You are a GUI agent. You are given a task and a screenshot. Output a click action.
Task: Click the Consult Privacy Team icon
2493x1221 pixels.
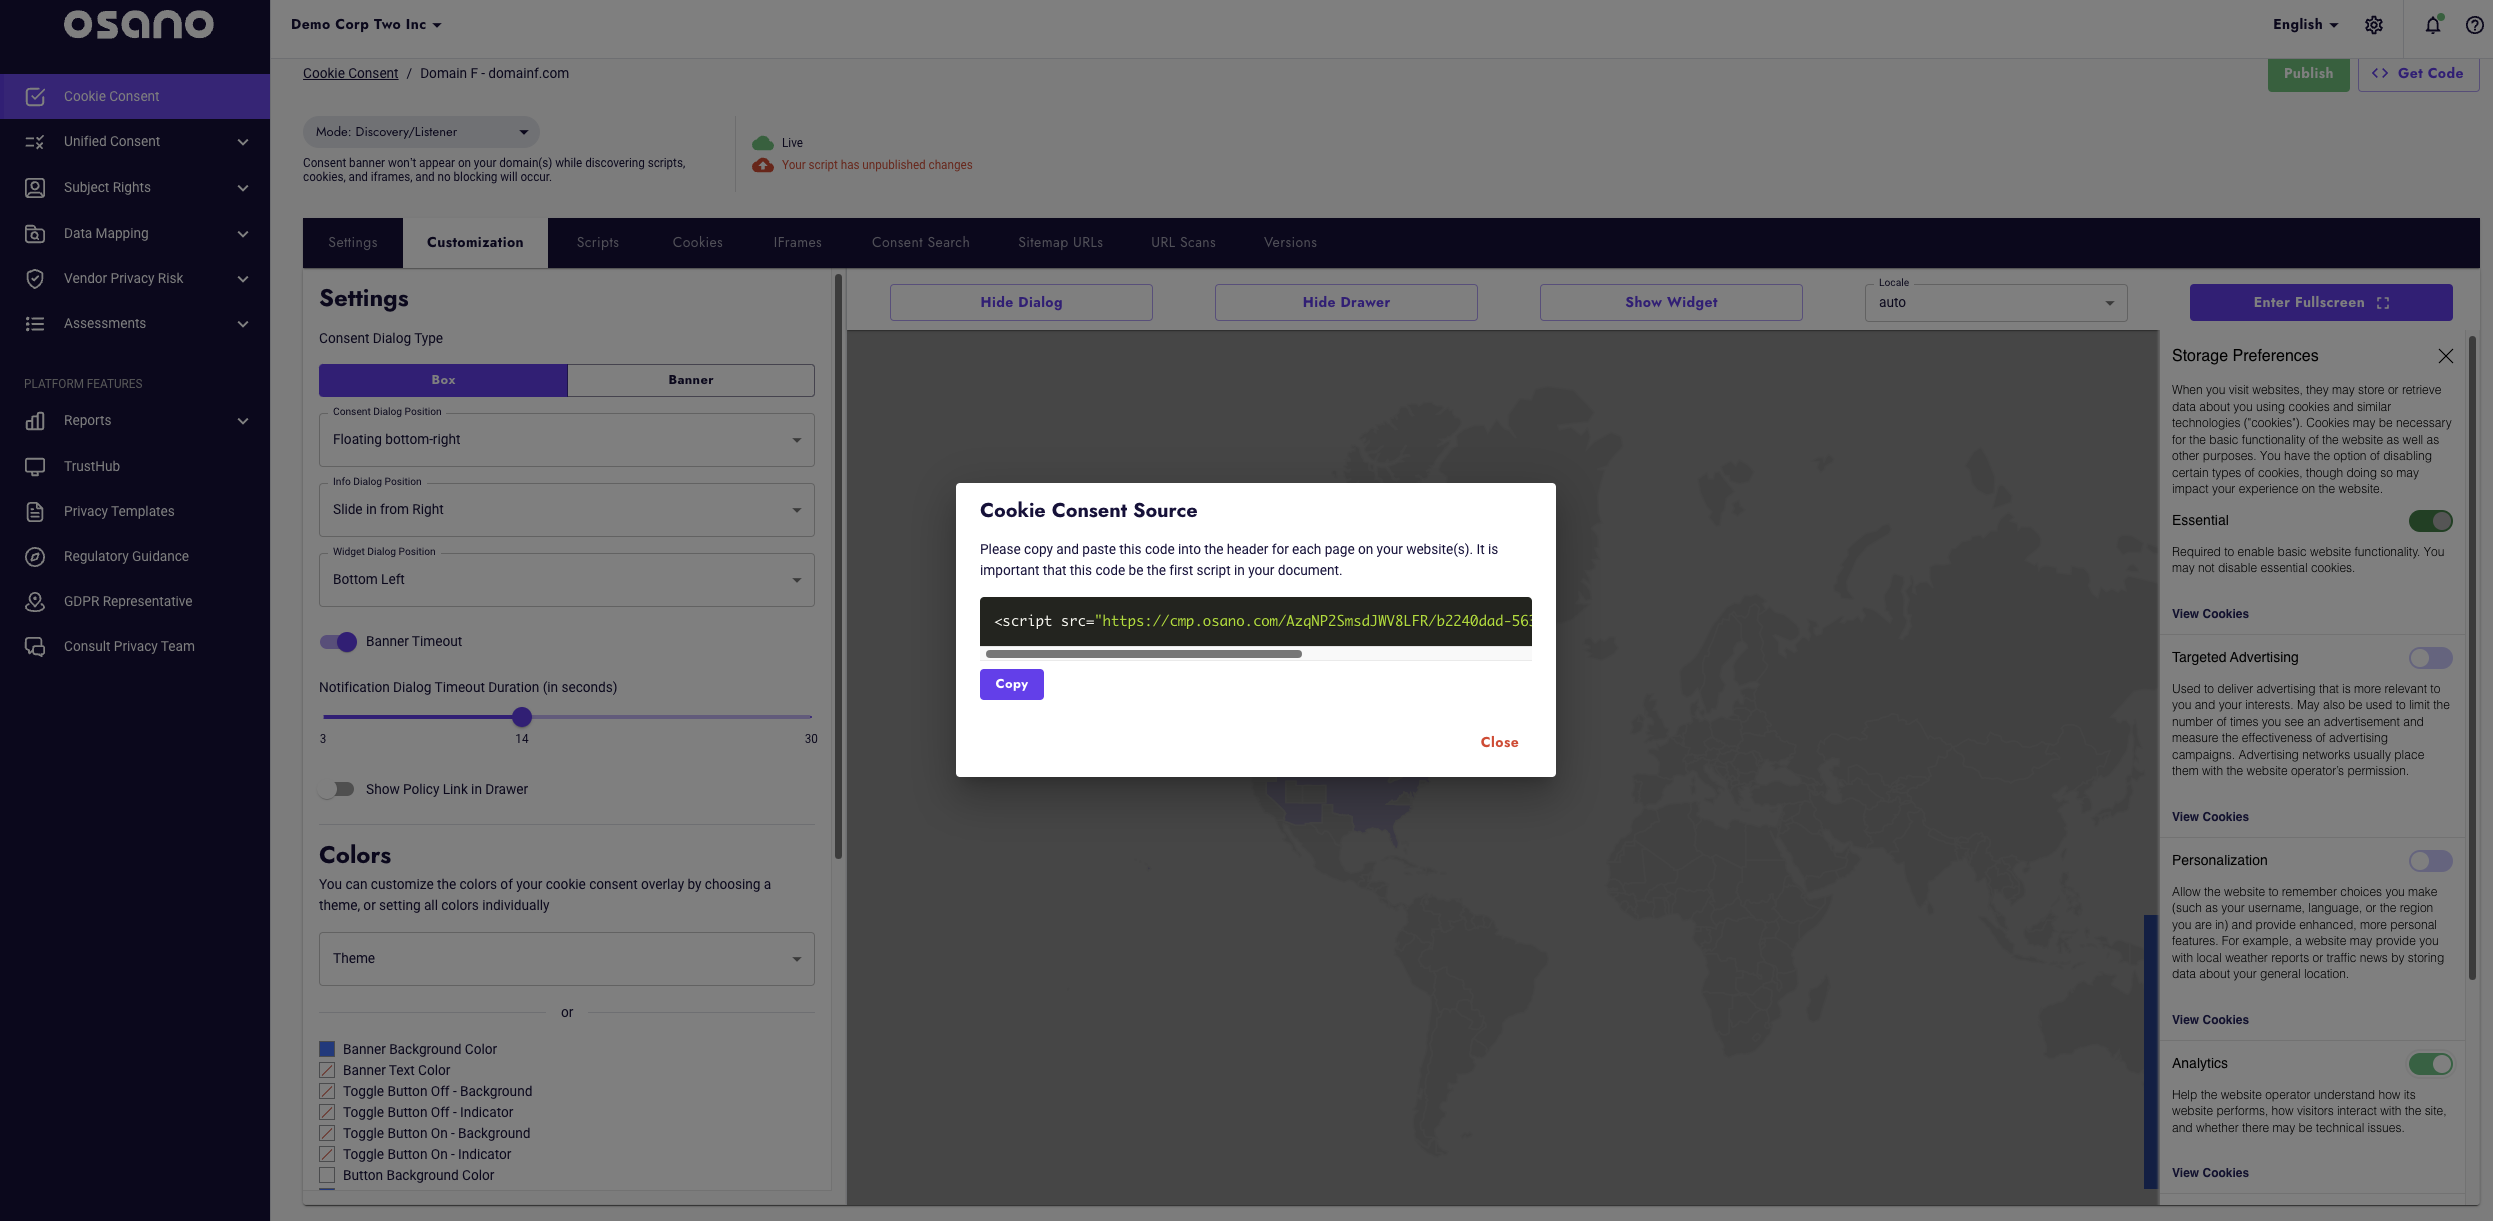point(35,646)
